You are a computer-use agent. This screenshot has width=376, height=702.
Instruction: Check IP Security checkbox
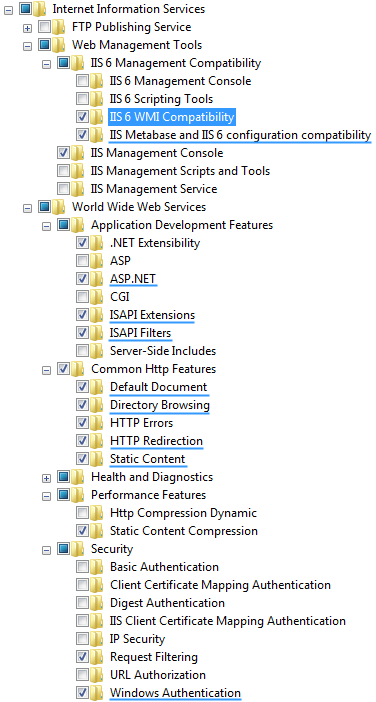82,639
